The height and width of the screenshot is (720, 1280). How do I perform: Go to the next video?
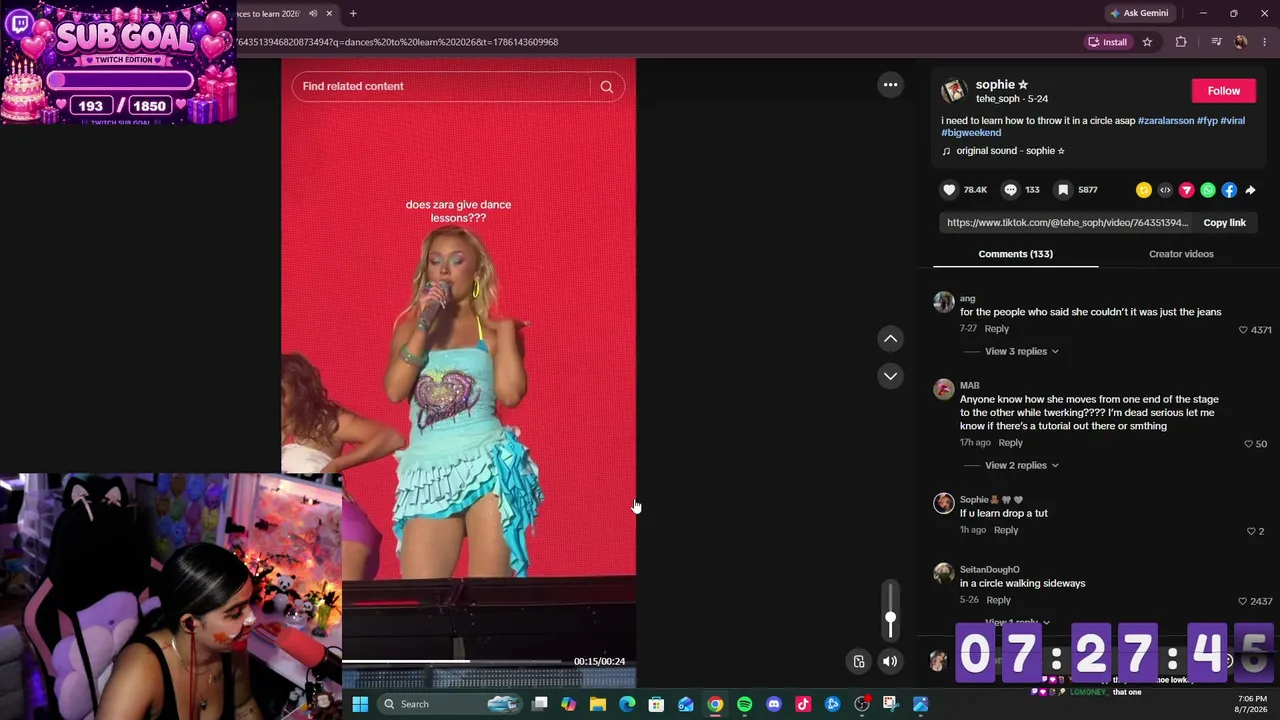[890, 376]
